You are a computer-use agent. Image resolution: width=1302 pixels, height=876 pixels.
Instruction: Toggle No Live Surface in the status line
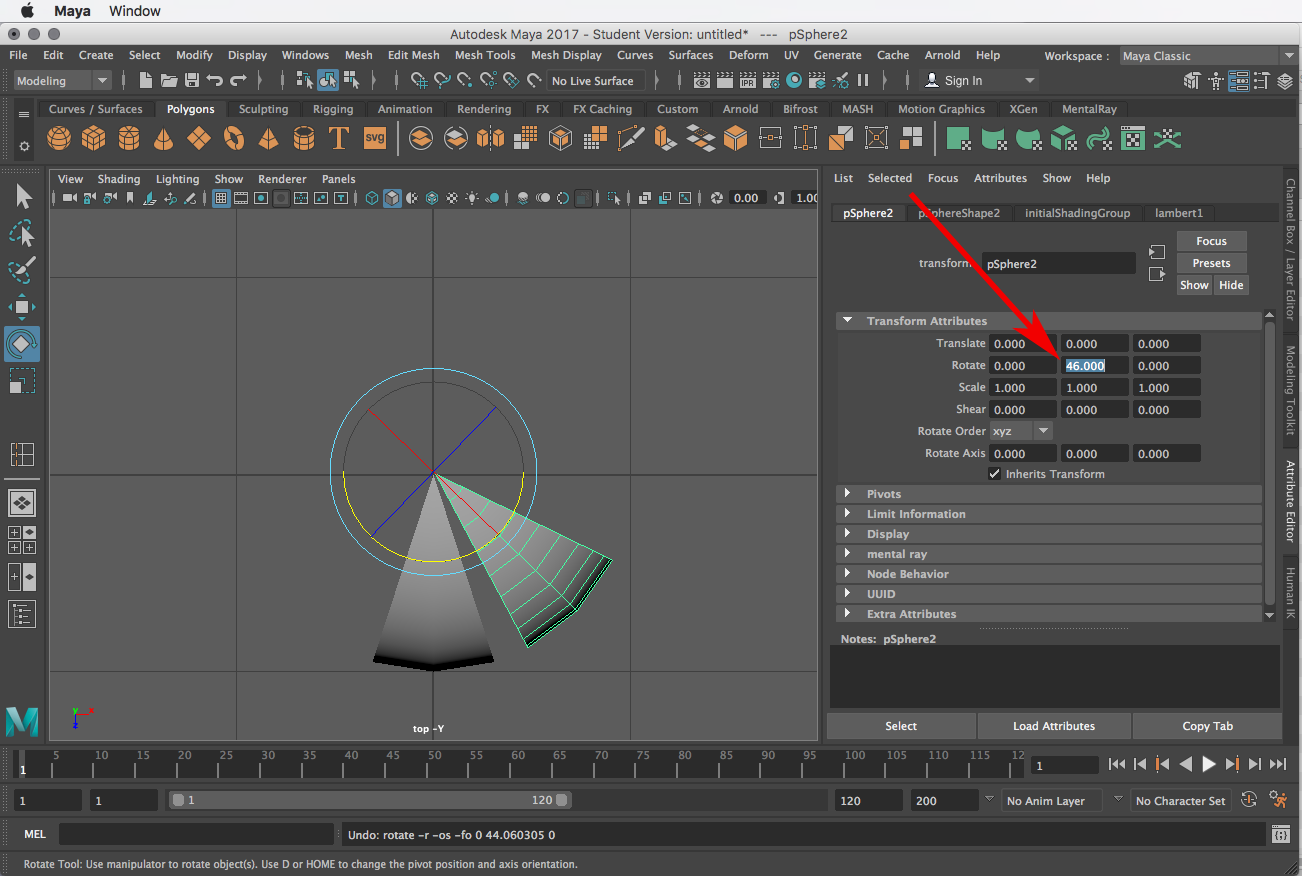(594, 81)
